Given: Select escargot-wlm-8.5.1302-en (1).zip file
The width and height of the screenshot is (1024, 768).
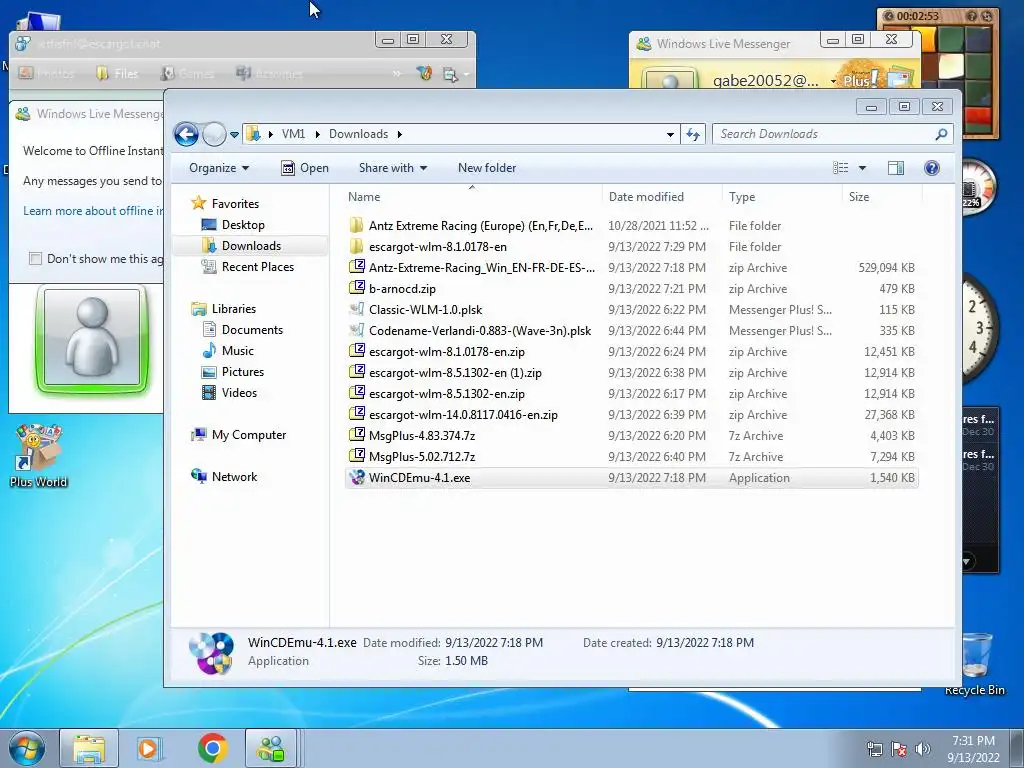Looking at the screenshot, I should click(x=632, y=373).
